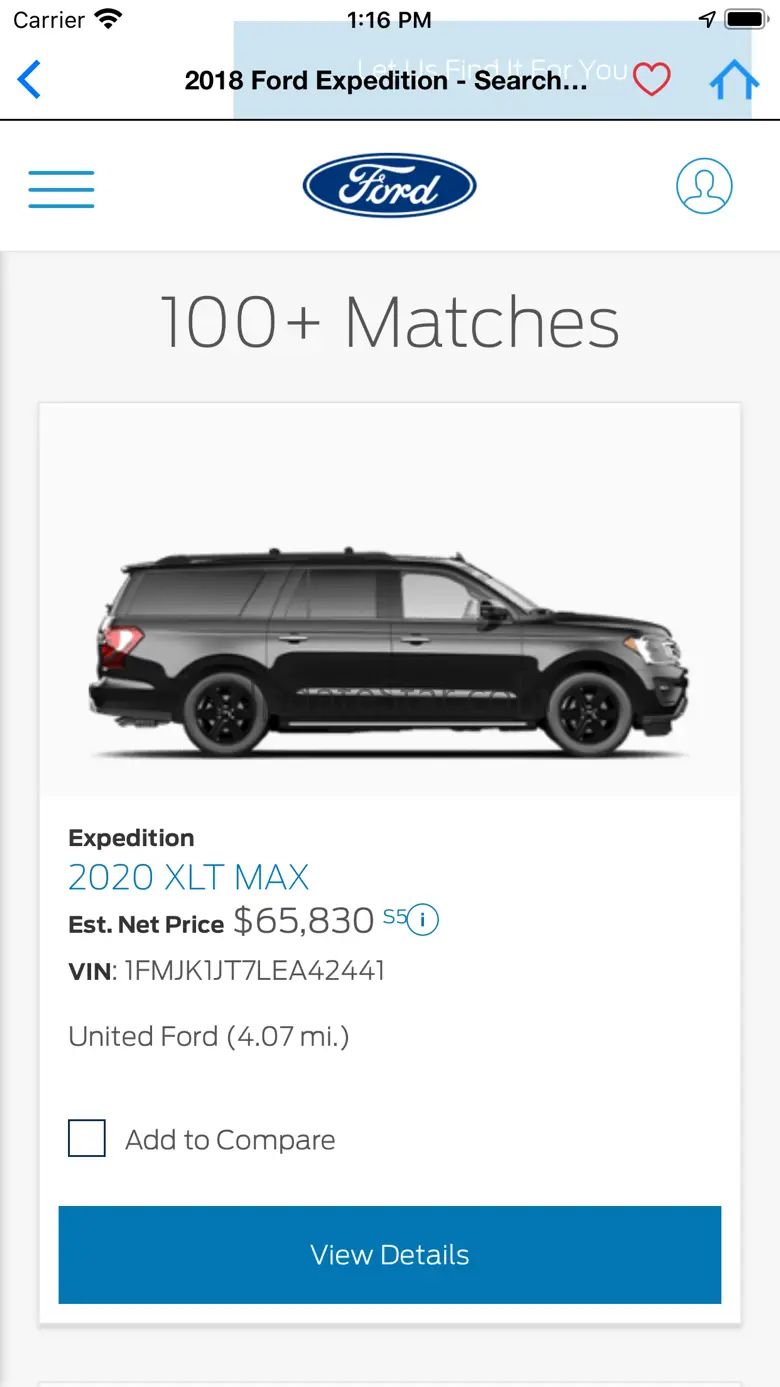
Task: Select the VIN number text
Action: 254,971
